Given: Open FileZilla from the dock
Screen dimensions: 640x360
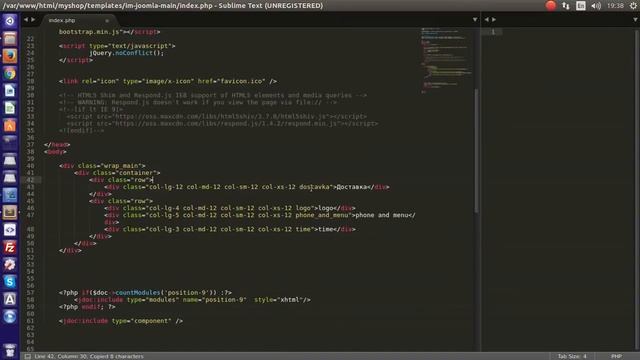Looking at the screenshot, I should (10, 247).
